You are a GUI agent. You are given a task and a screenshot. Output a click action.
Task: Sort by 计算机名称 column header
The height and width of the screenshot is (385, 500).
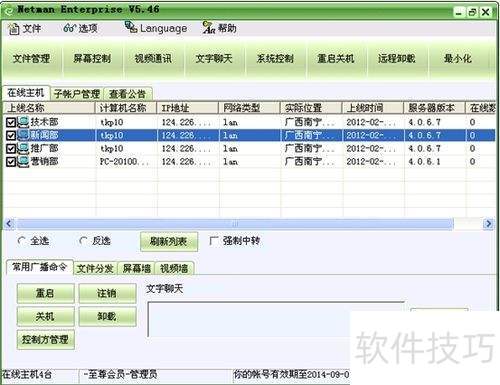point(126,108)
